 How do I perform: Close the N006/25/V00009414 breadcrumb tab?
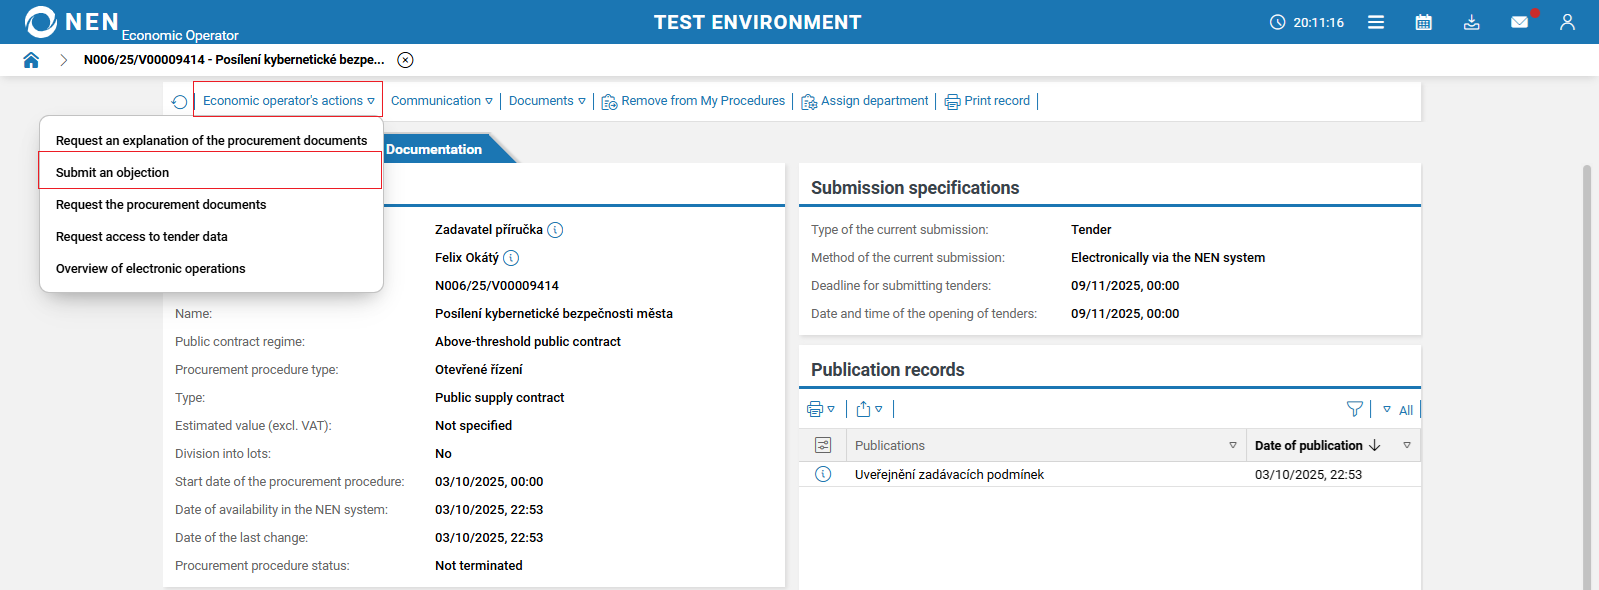(405, 60)
